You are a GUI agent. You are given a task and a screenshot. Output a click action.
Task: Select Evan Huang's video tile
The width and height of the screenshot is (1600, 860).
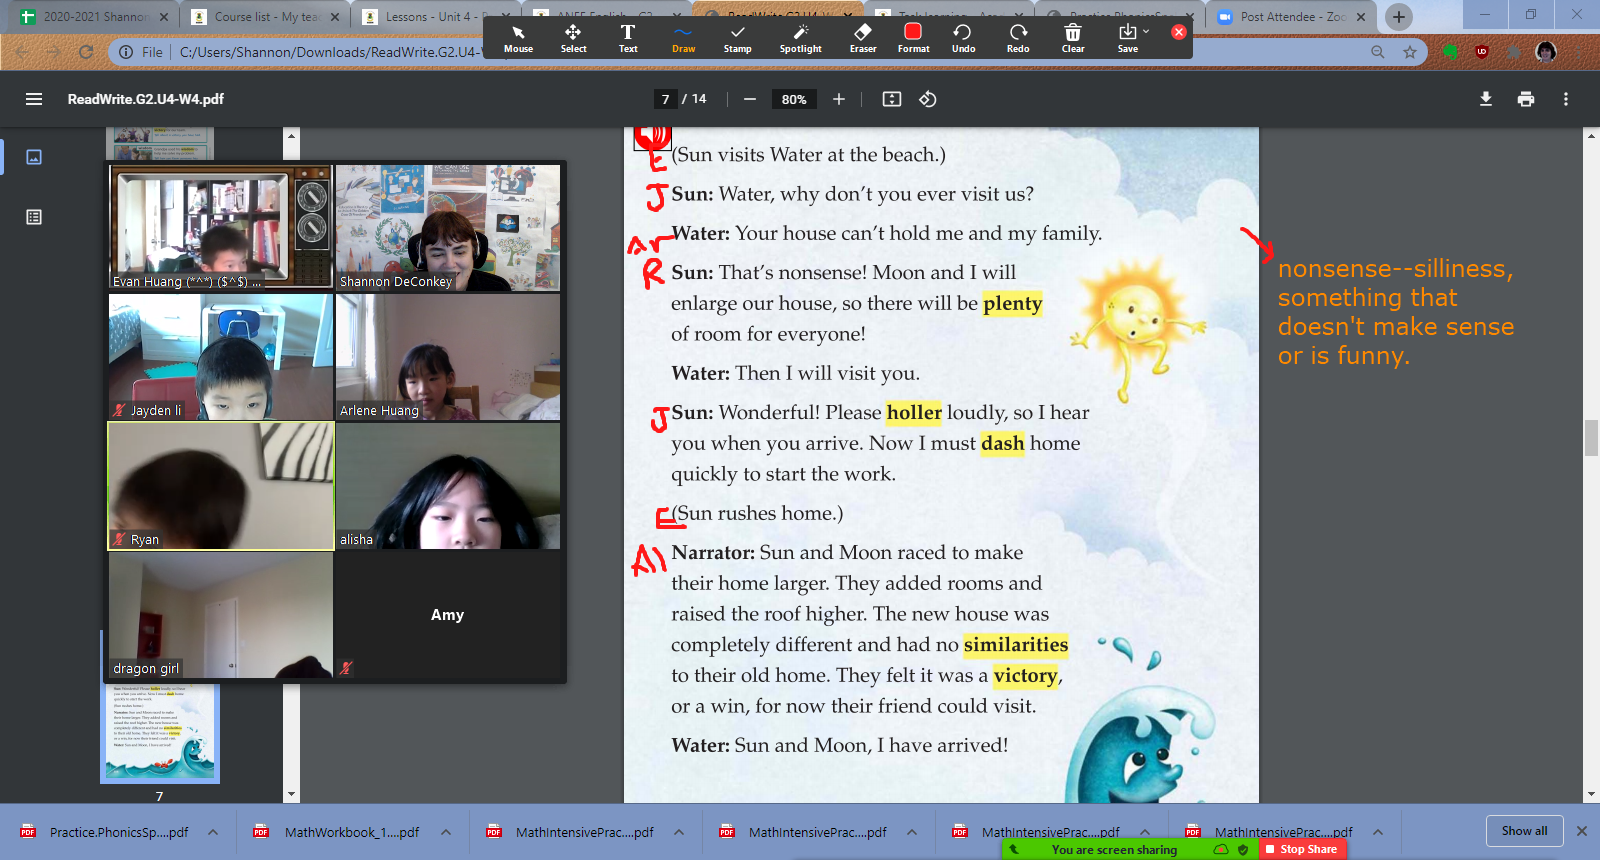[220, 228]
